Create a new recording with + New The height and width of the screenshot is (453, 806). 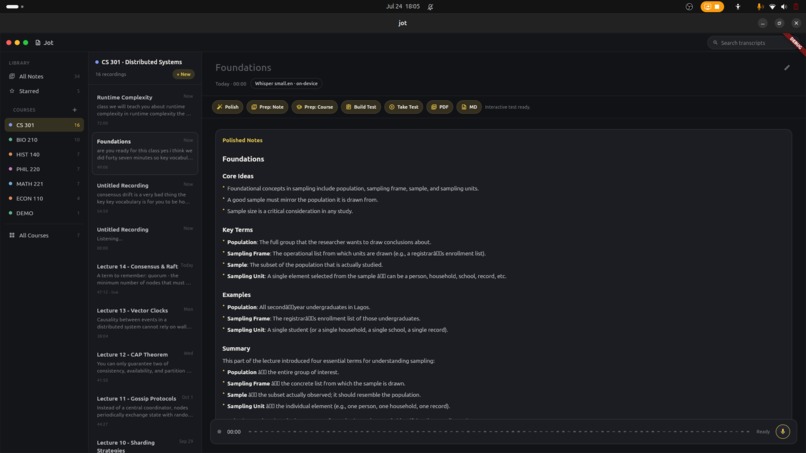(x=184, y=74)
